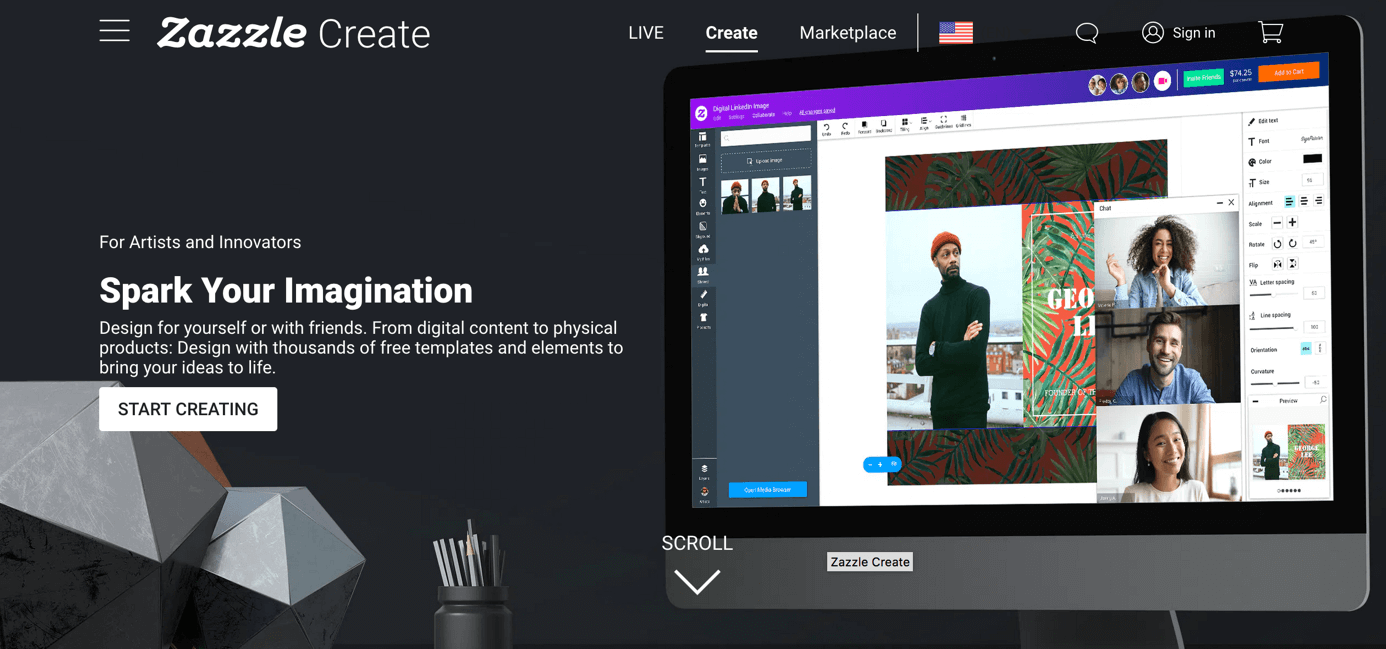
Task: Click the pink video camera button in mockup
Action: coord(1162,81)
